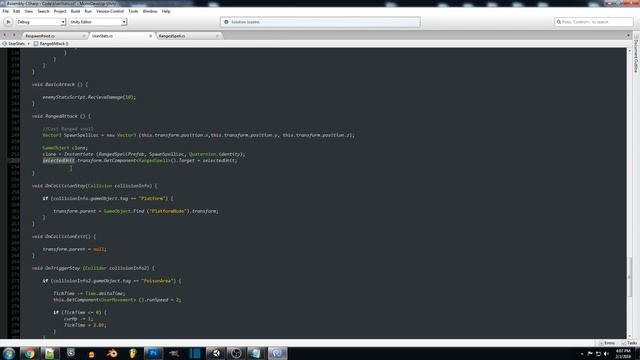Screen dimensions: 640x360
Task: Click the scroll-up arrow of the editor scrollbar
Action: 629,50
